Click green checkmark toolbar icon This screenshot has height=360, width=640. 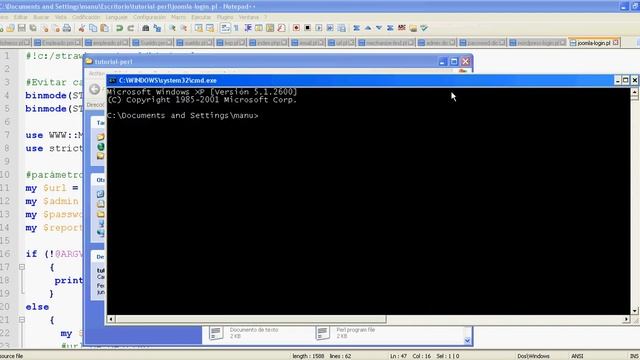[x=424, y=28]
